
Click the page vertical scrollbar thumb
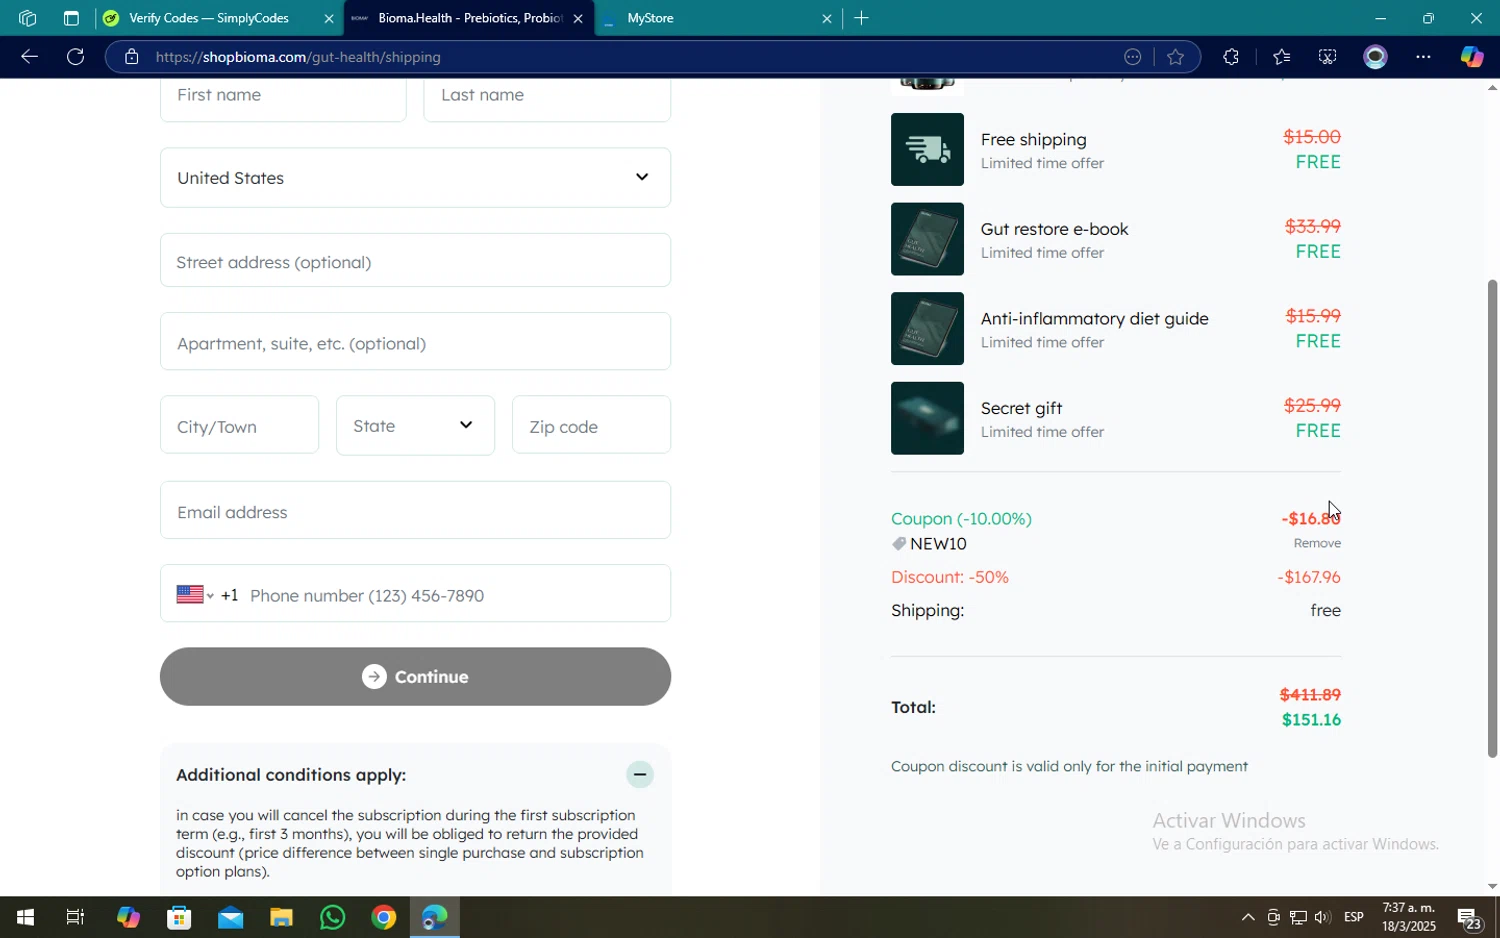tap(1492, 518)
